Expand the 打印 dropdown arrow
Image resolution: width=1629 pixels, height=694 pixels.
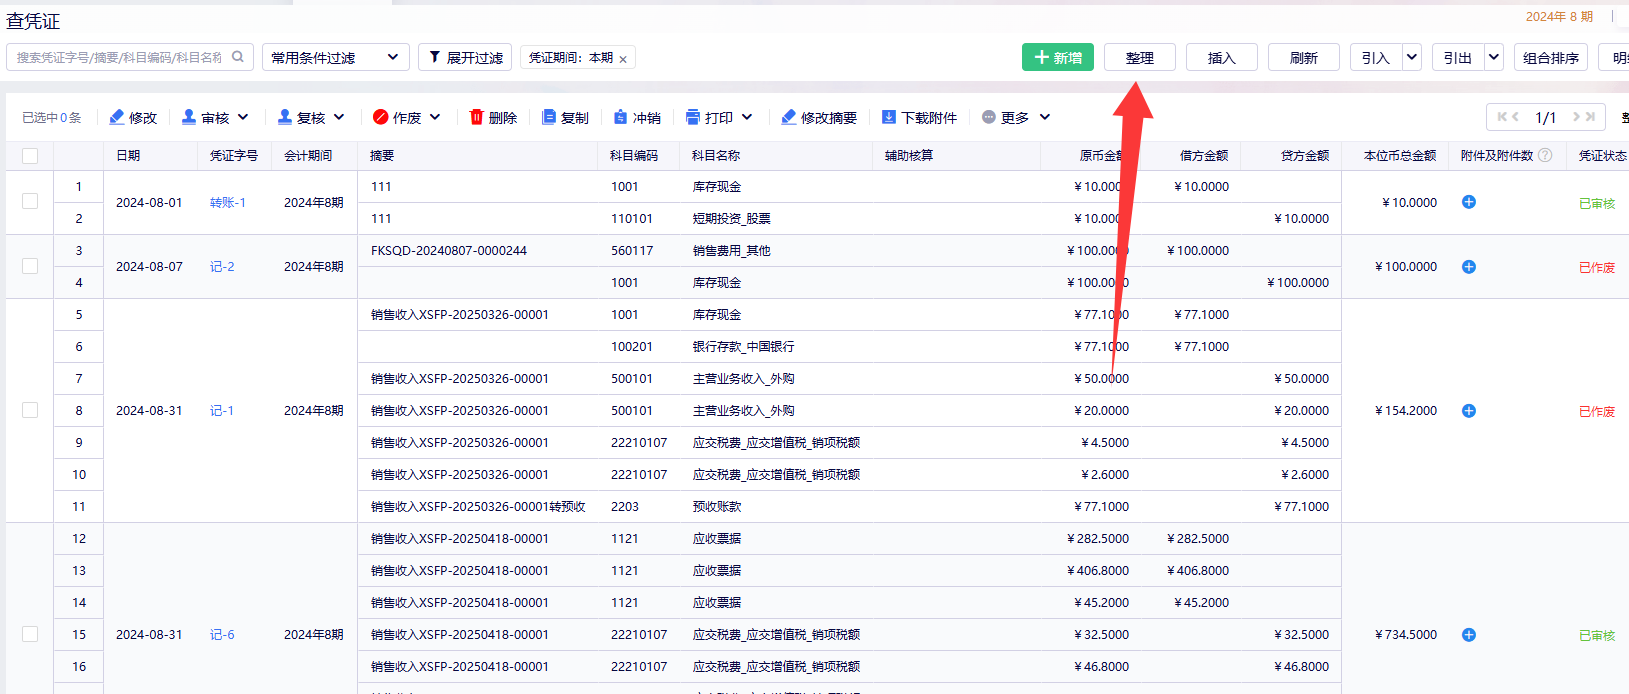747,117
